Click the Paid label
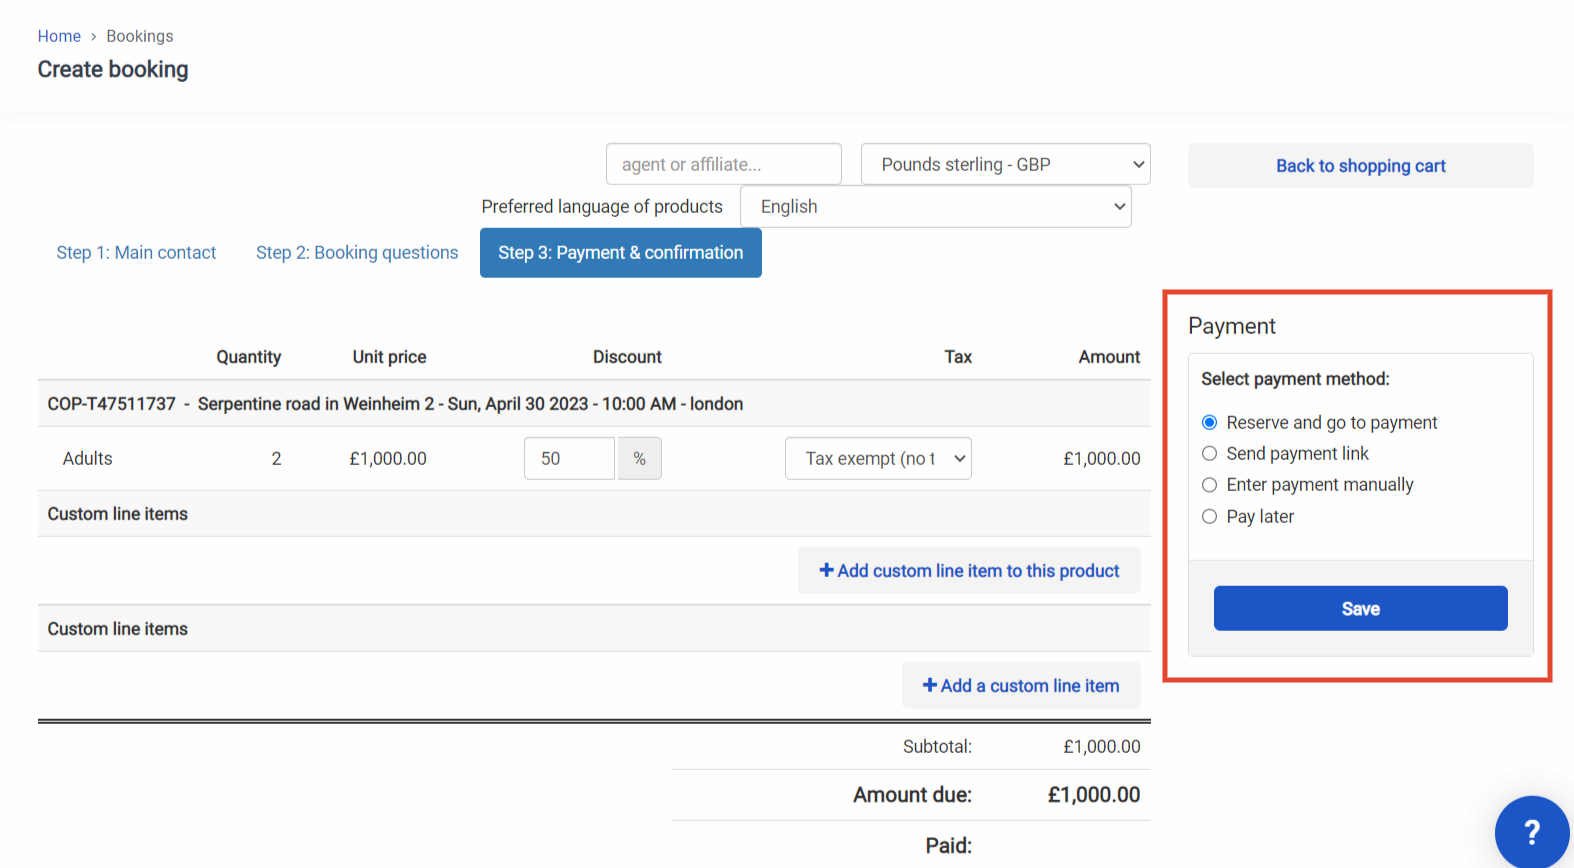 click(x=948, y=846)
